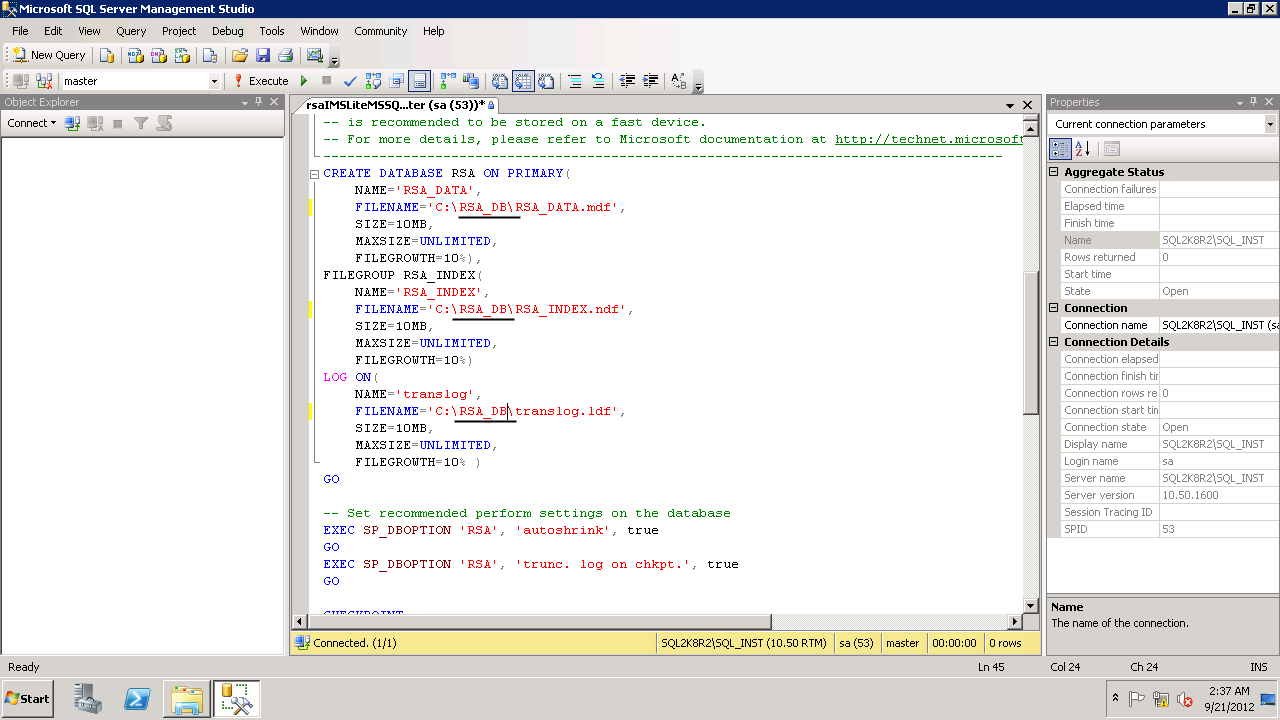The height and width of the screenshot is (720, 1280).
Task: Parse the query with the blue checkmark icon
Action: (x=350, y=81)
